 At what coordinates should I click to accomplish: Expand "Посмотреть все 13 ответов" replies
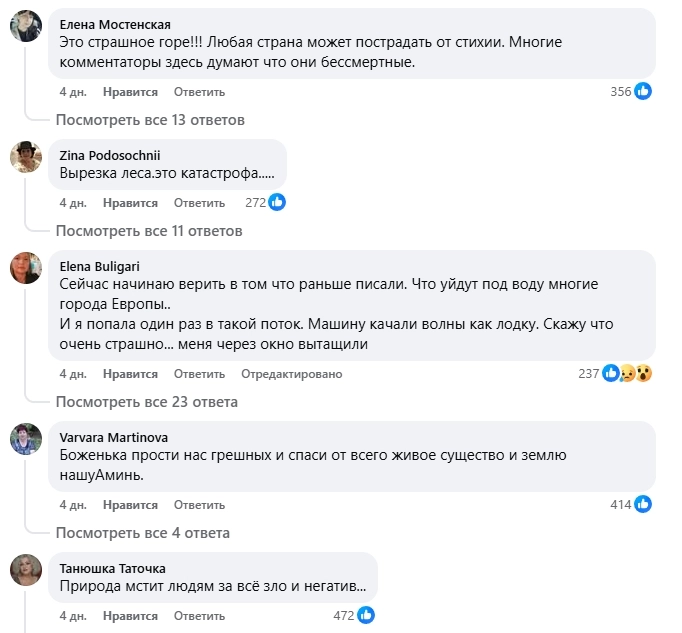pos(150,120)
